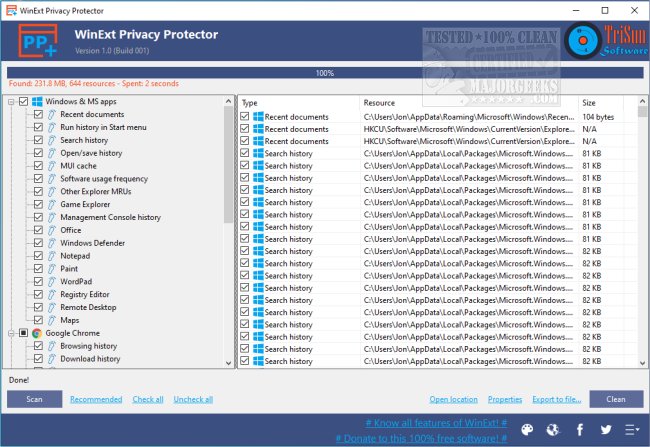Image resolution: width=650 pixels, height=447 pixels.
Task: Click the brush icon next to Notepad
Action: point(51,256)
